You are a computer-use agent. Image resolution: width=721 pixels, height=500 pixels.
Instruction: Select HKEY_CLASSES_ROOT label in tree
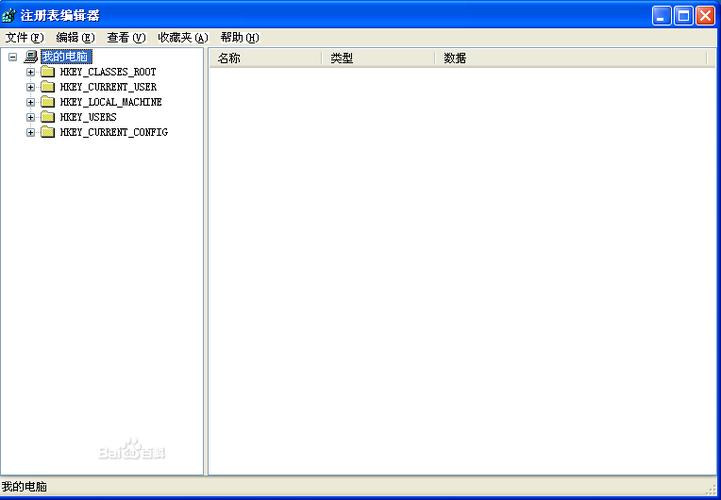(x=108, y=72)
